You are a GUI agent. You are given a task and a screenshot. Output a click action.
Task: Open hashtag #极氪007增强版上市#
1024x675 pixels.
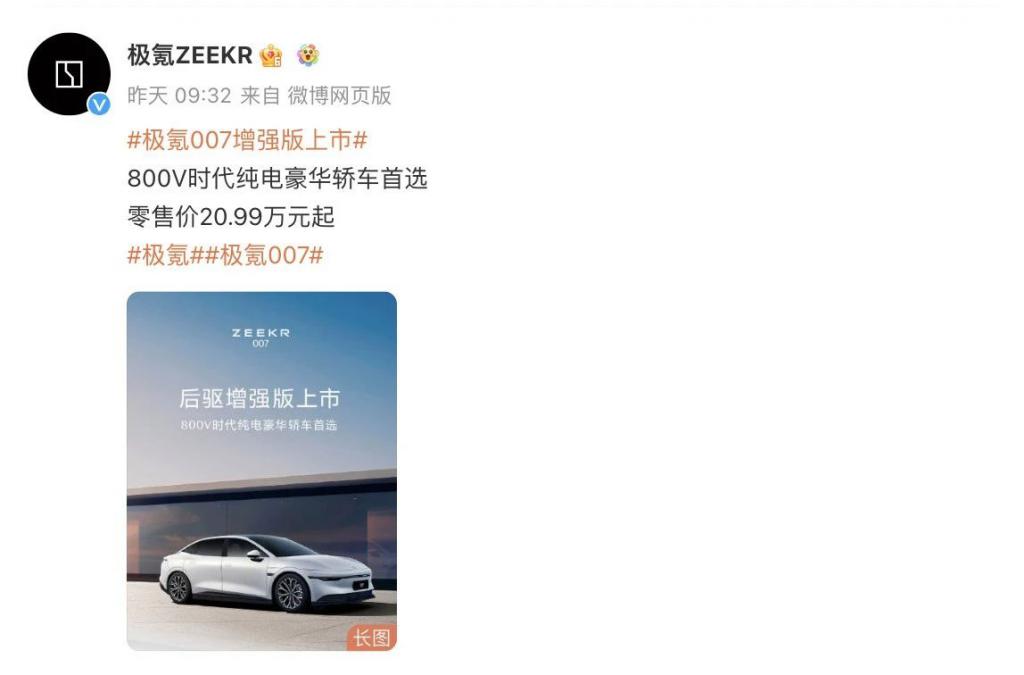tap(248, 140)
